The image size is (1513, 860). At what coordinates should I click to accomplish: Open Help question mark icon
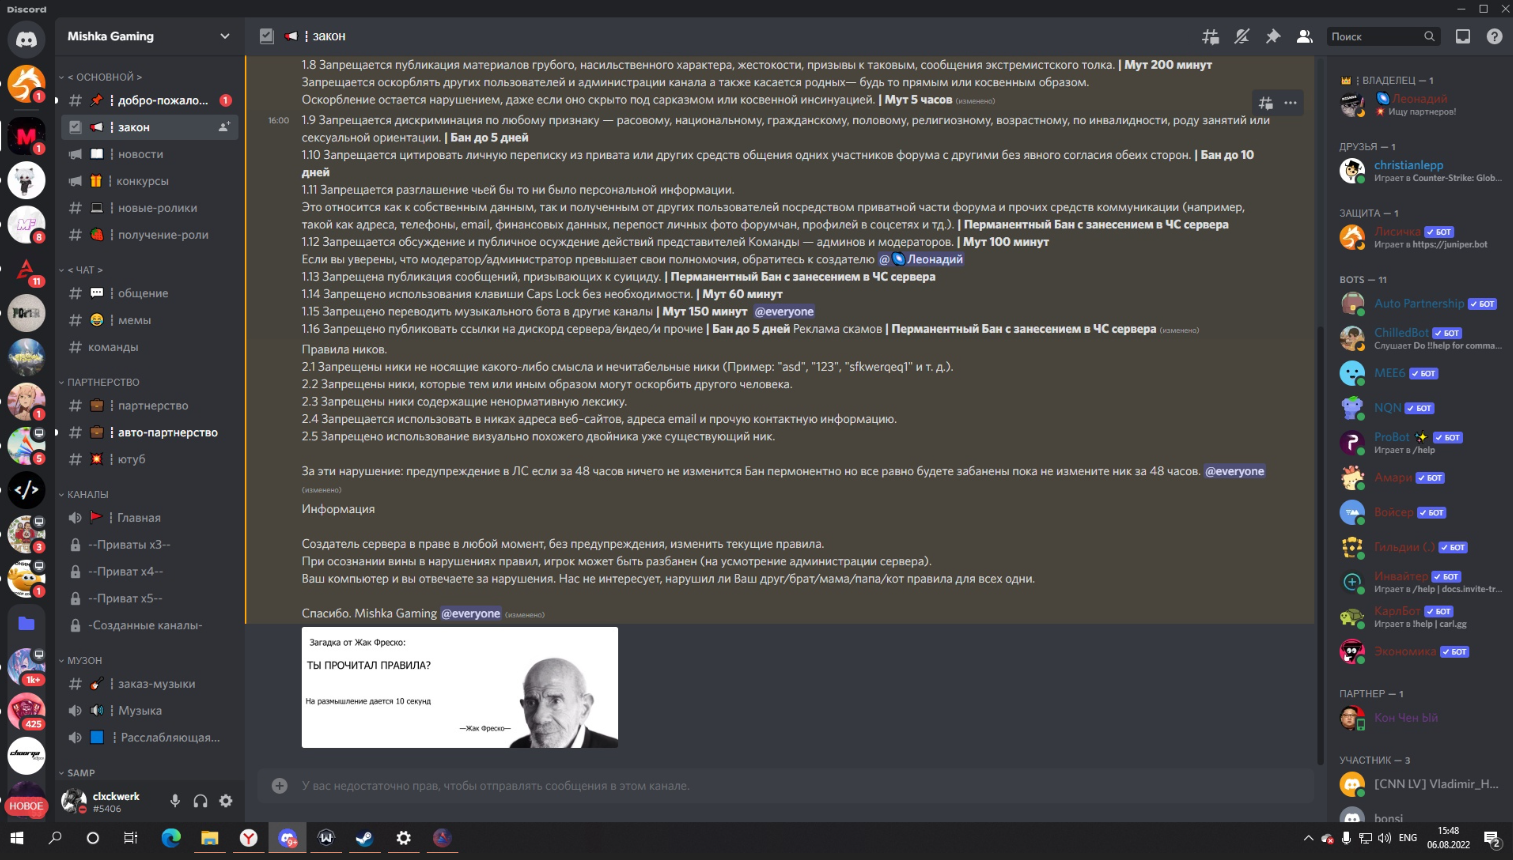click(x=1494, y=36)
